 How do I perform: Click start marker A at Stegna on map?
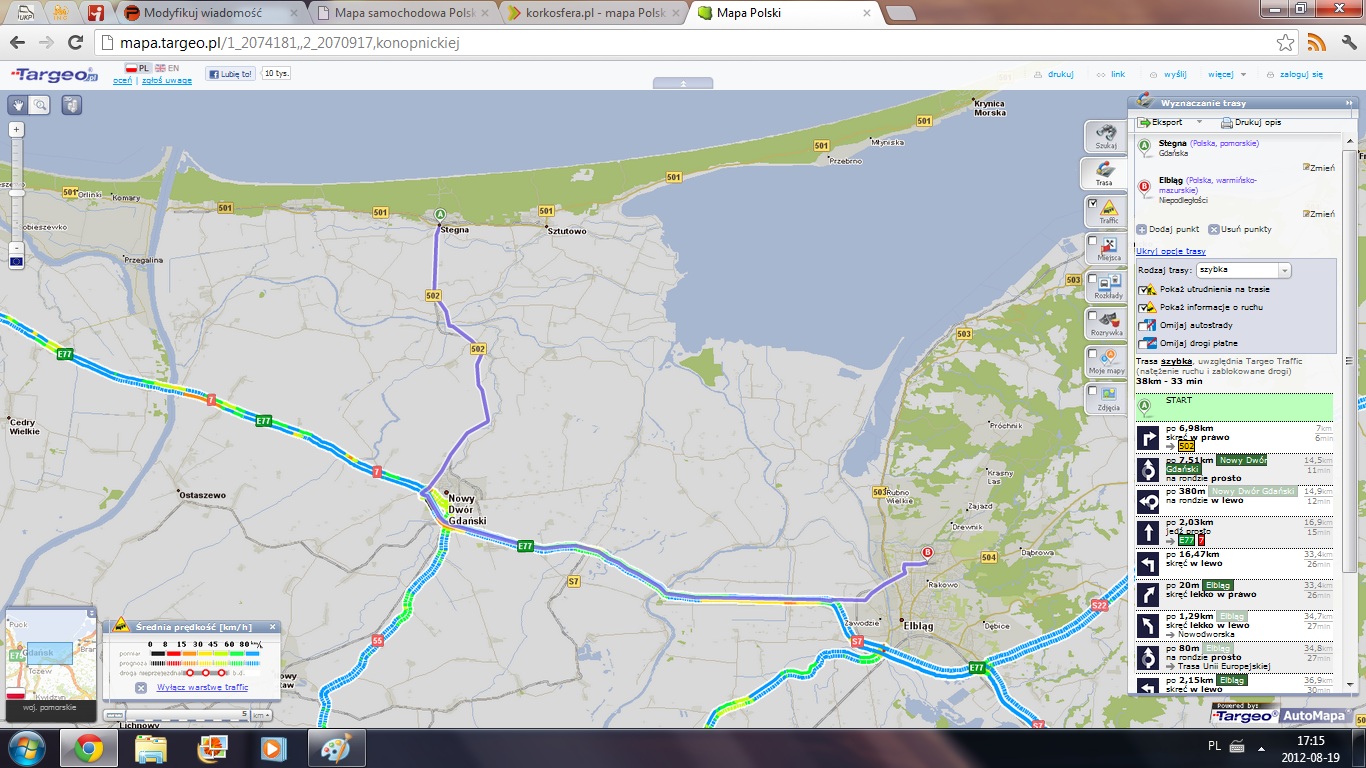click(439, 214)
